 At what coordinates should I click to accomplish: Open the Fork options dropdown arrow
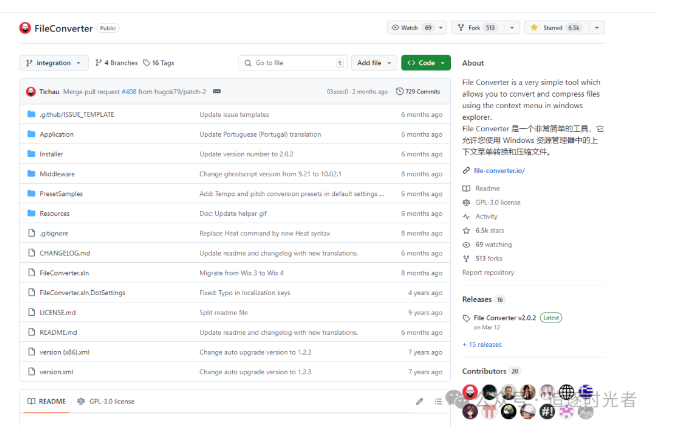coord(512,28)
